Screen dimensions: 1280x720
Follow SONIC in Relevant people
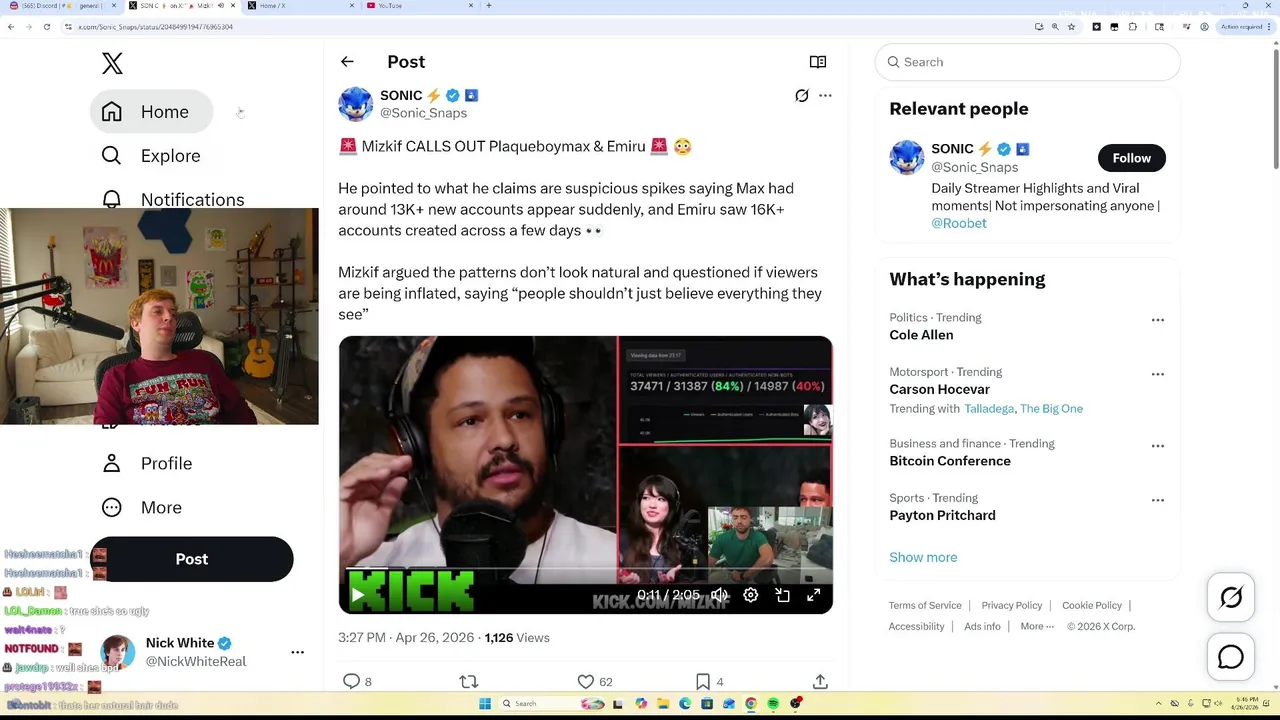tap(1132, 158)
